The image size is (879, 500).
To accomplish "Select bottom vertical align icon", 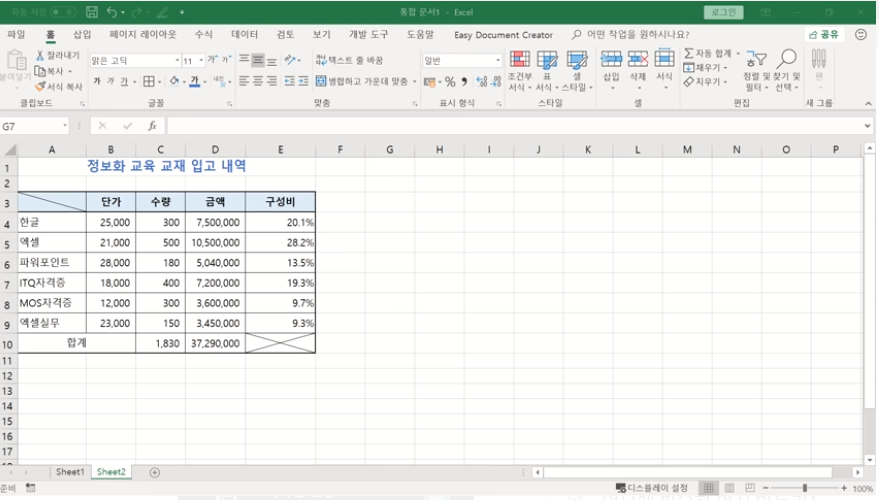I will coord(271,59).
